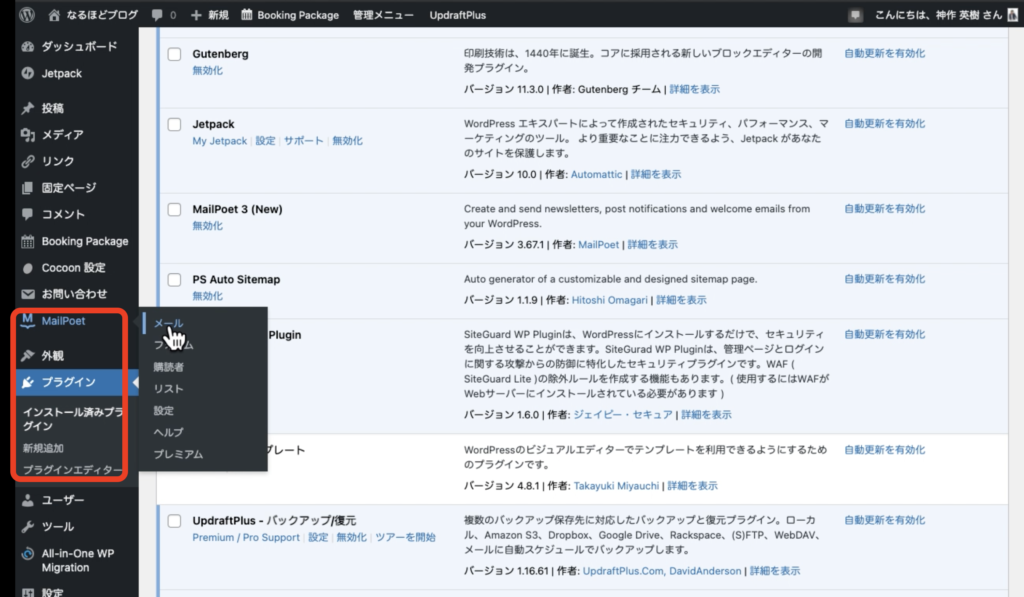This screenshot has width=1024, height=597.
Task: Click the Cocoon 設定 circle icon
Action: 27,268
